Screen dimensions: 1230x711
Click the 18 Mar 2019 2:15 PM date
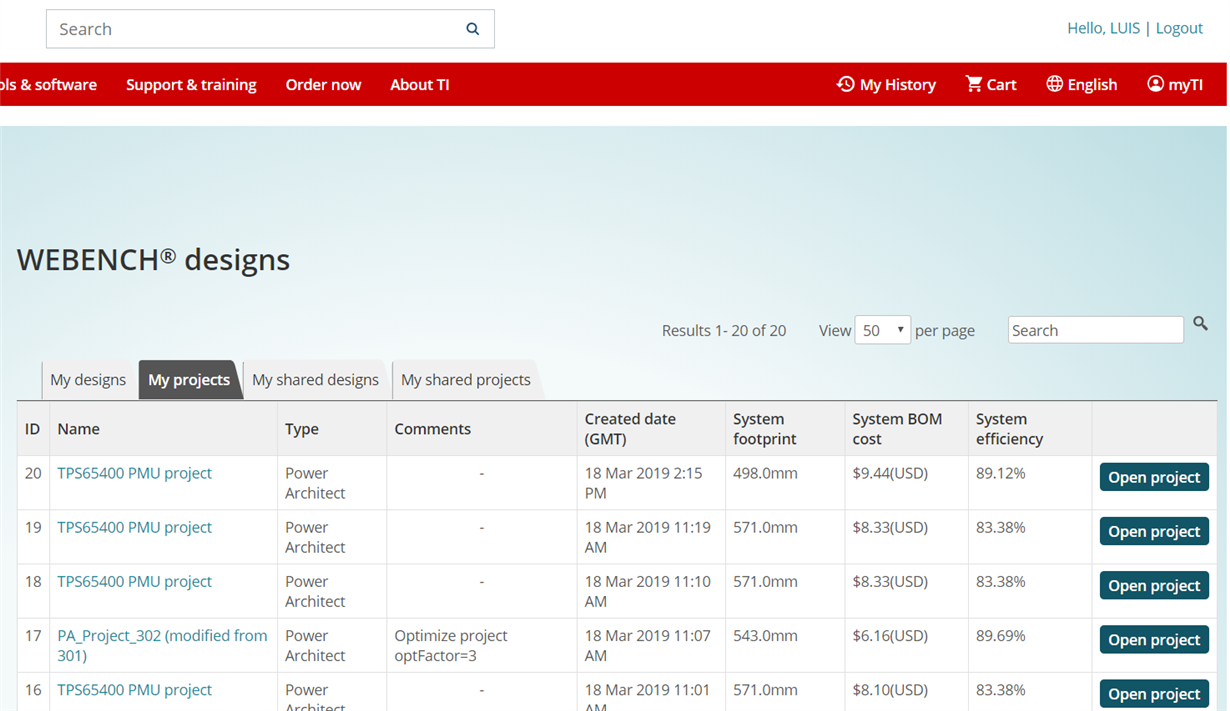(x=644, y=483)
